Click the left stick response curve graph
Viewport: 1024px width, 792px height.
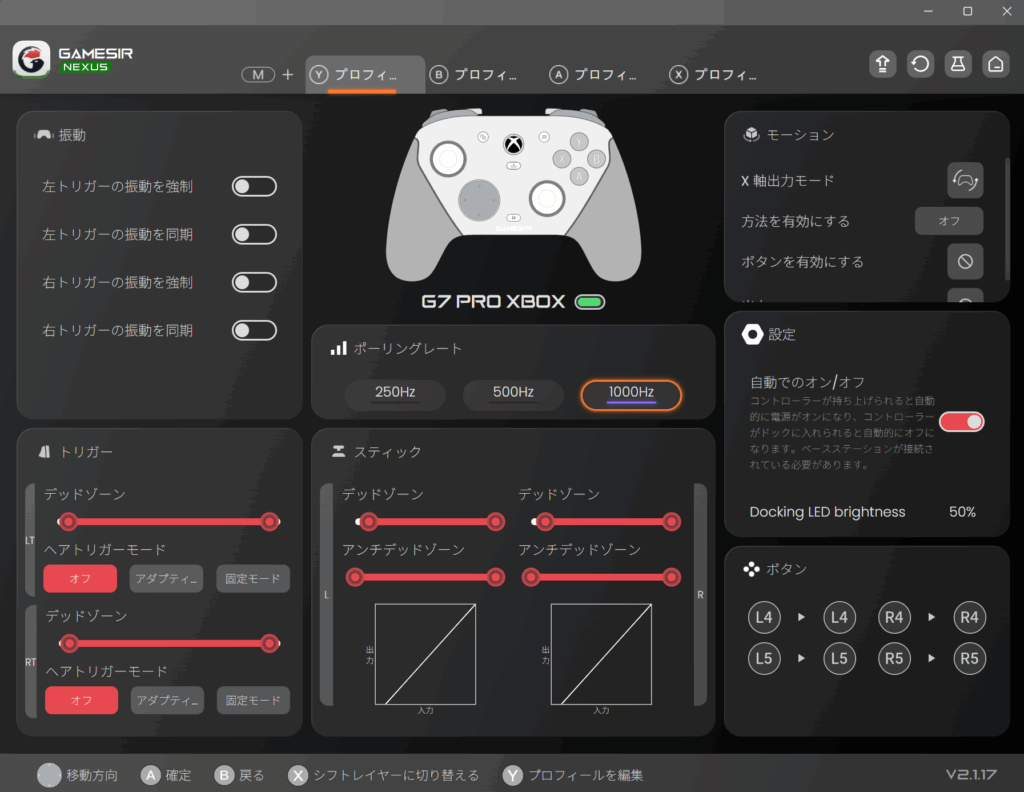425,654
